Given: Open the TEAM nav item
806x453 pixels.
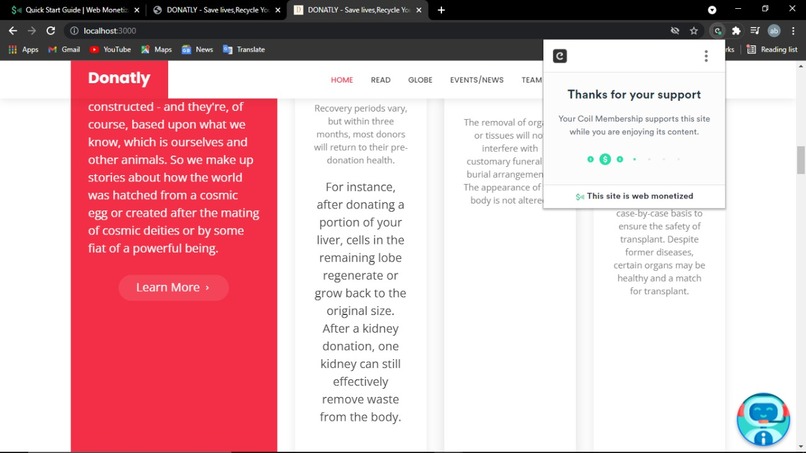Looking at the screenshot, I should 532,80.
